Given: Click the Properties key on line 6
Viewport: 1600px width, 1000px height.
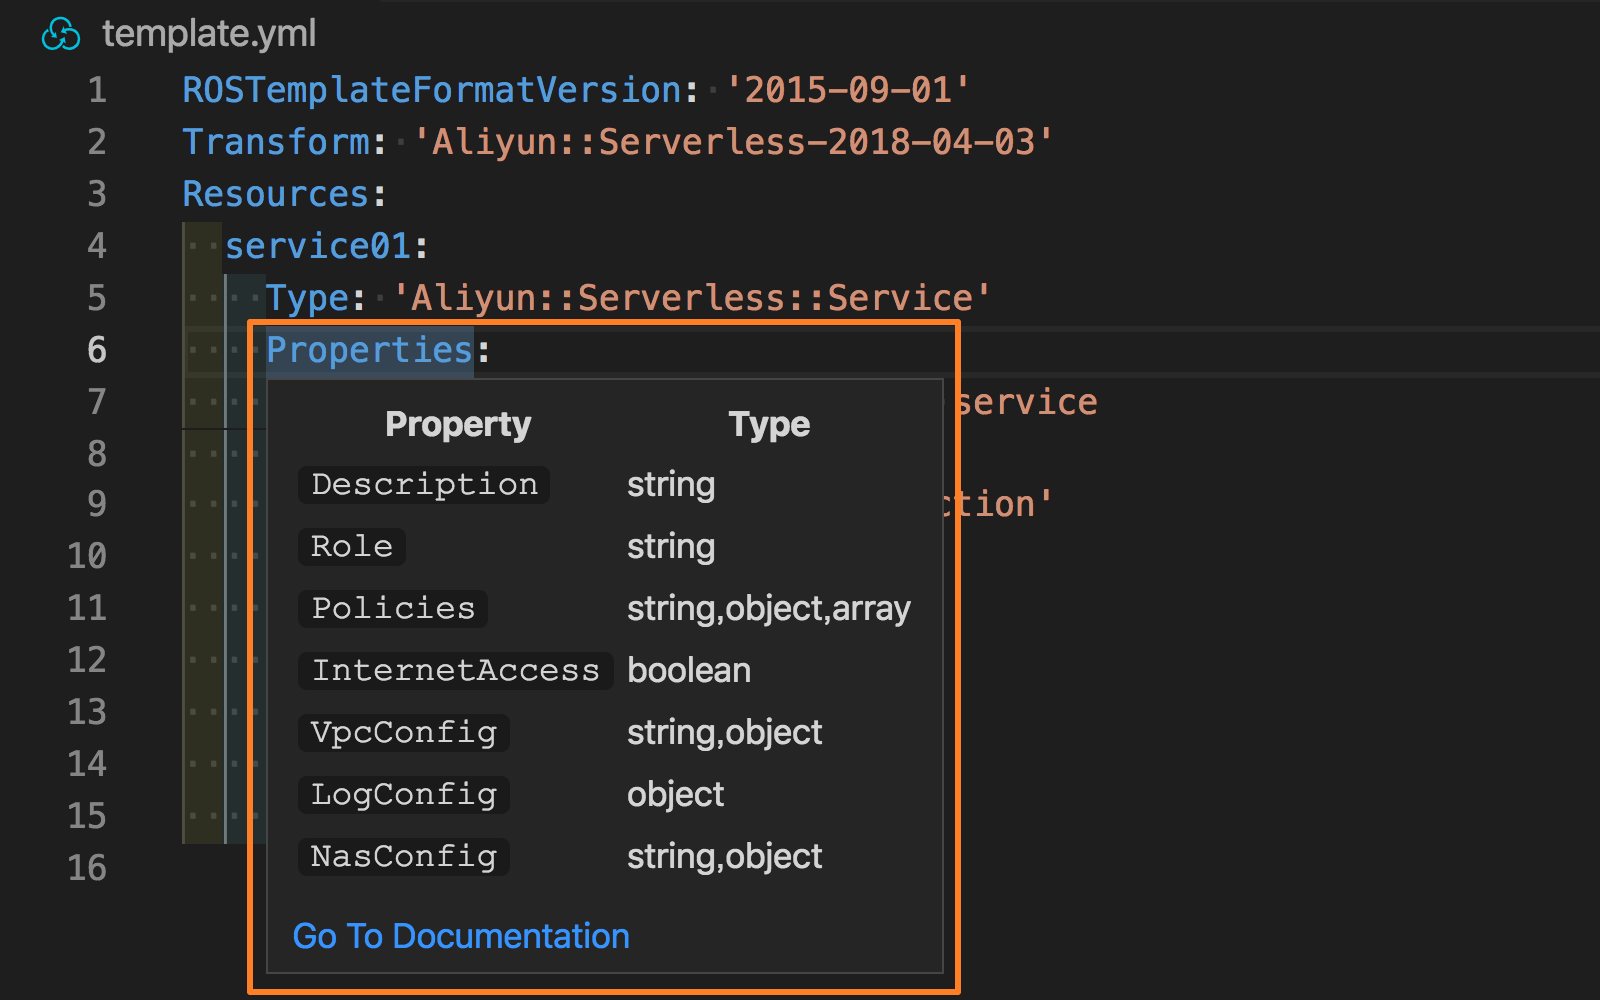Looking at the screenshot, I should point(369,350).
